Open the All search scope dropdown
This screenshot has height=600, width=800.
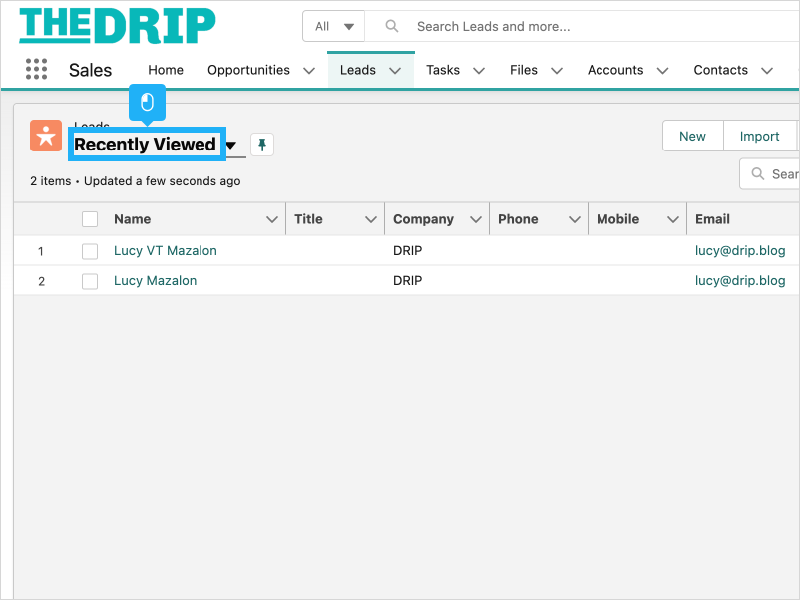click(334, 26)
